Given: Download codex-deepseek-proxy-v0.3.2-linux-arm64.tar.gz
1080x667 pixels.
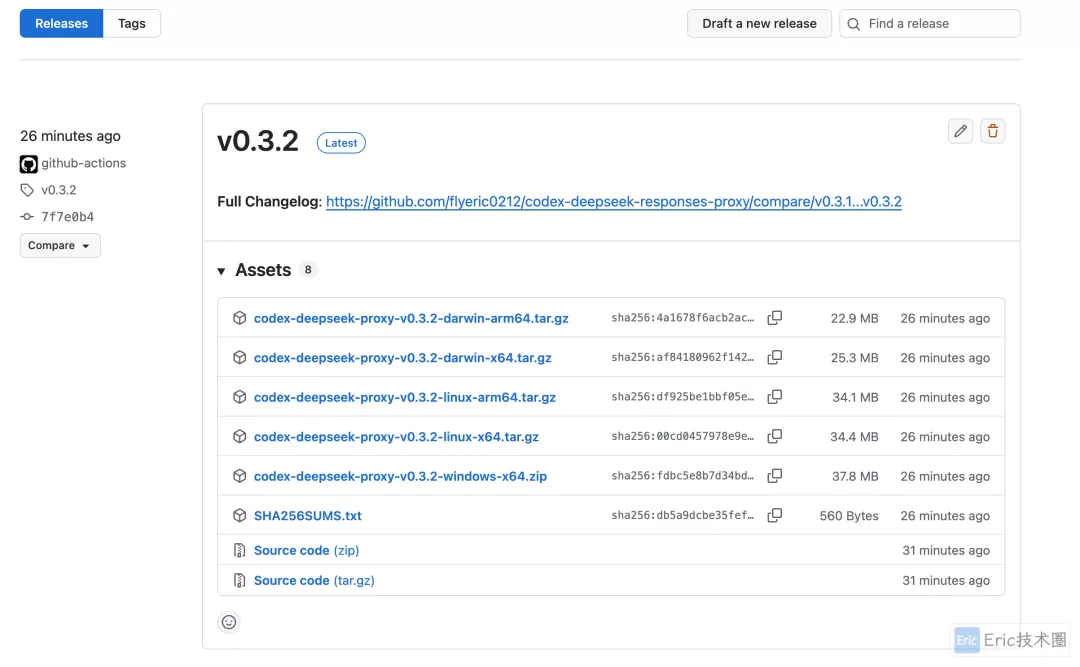Looking at the screenshot, I should [x=404, y=397].
